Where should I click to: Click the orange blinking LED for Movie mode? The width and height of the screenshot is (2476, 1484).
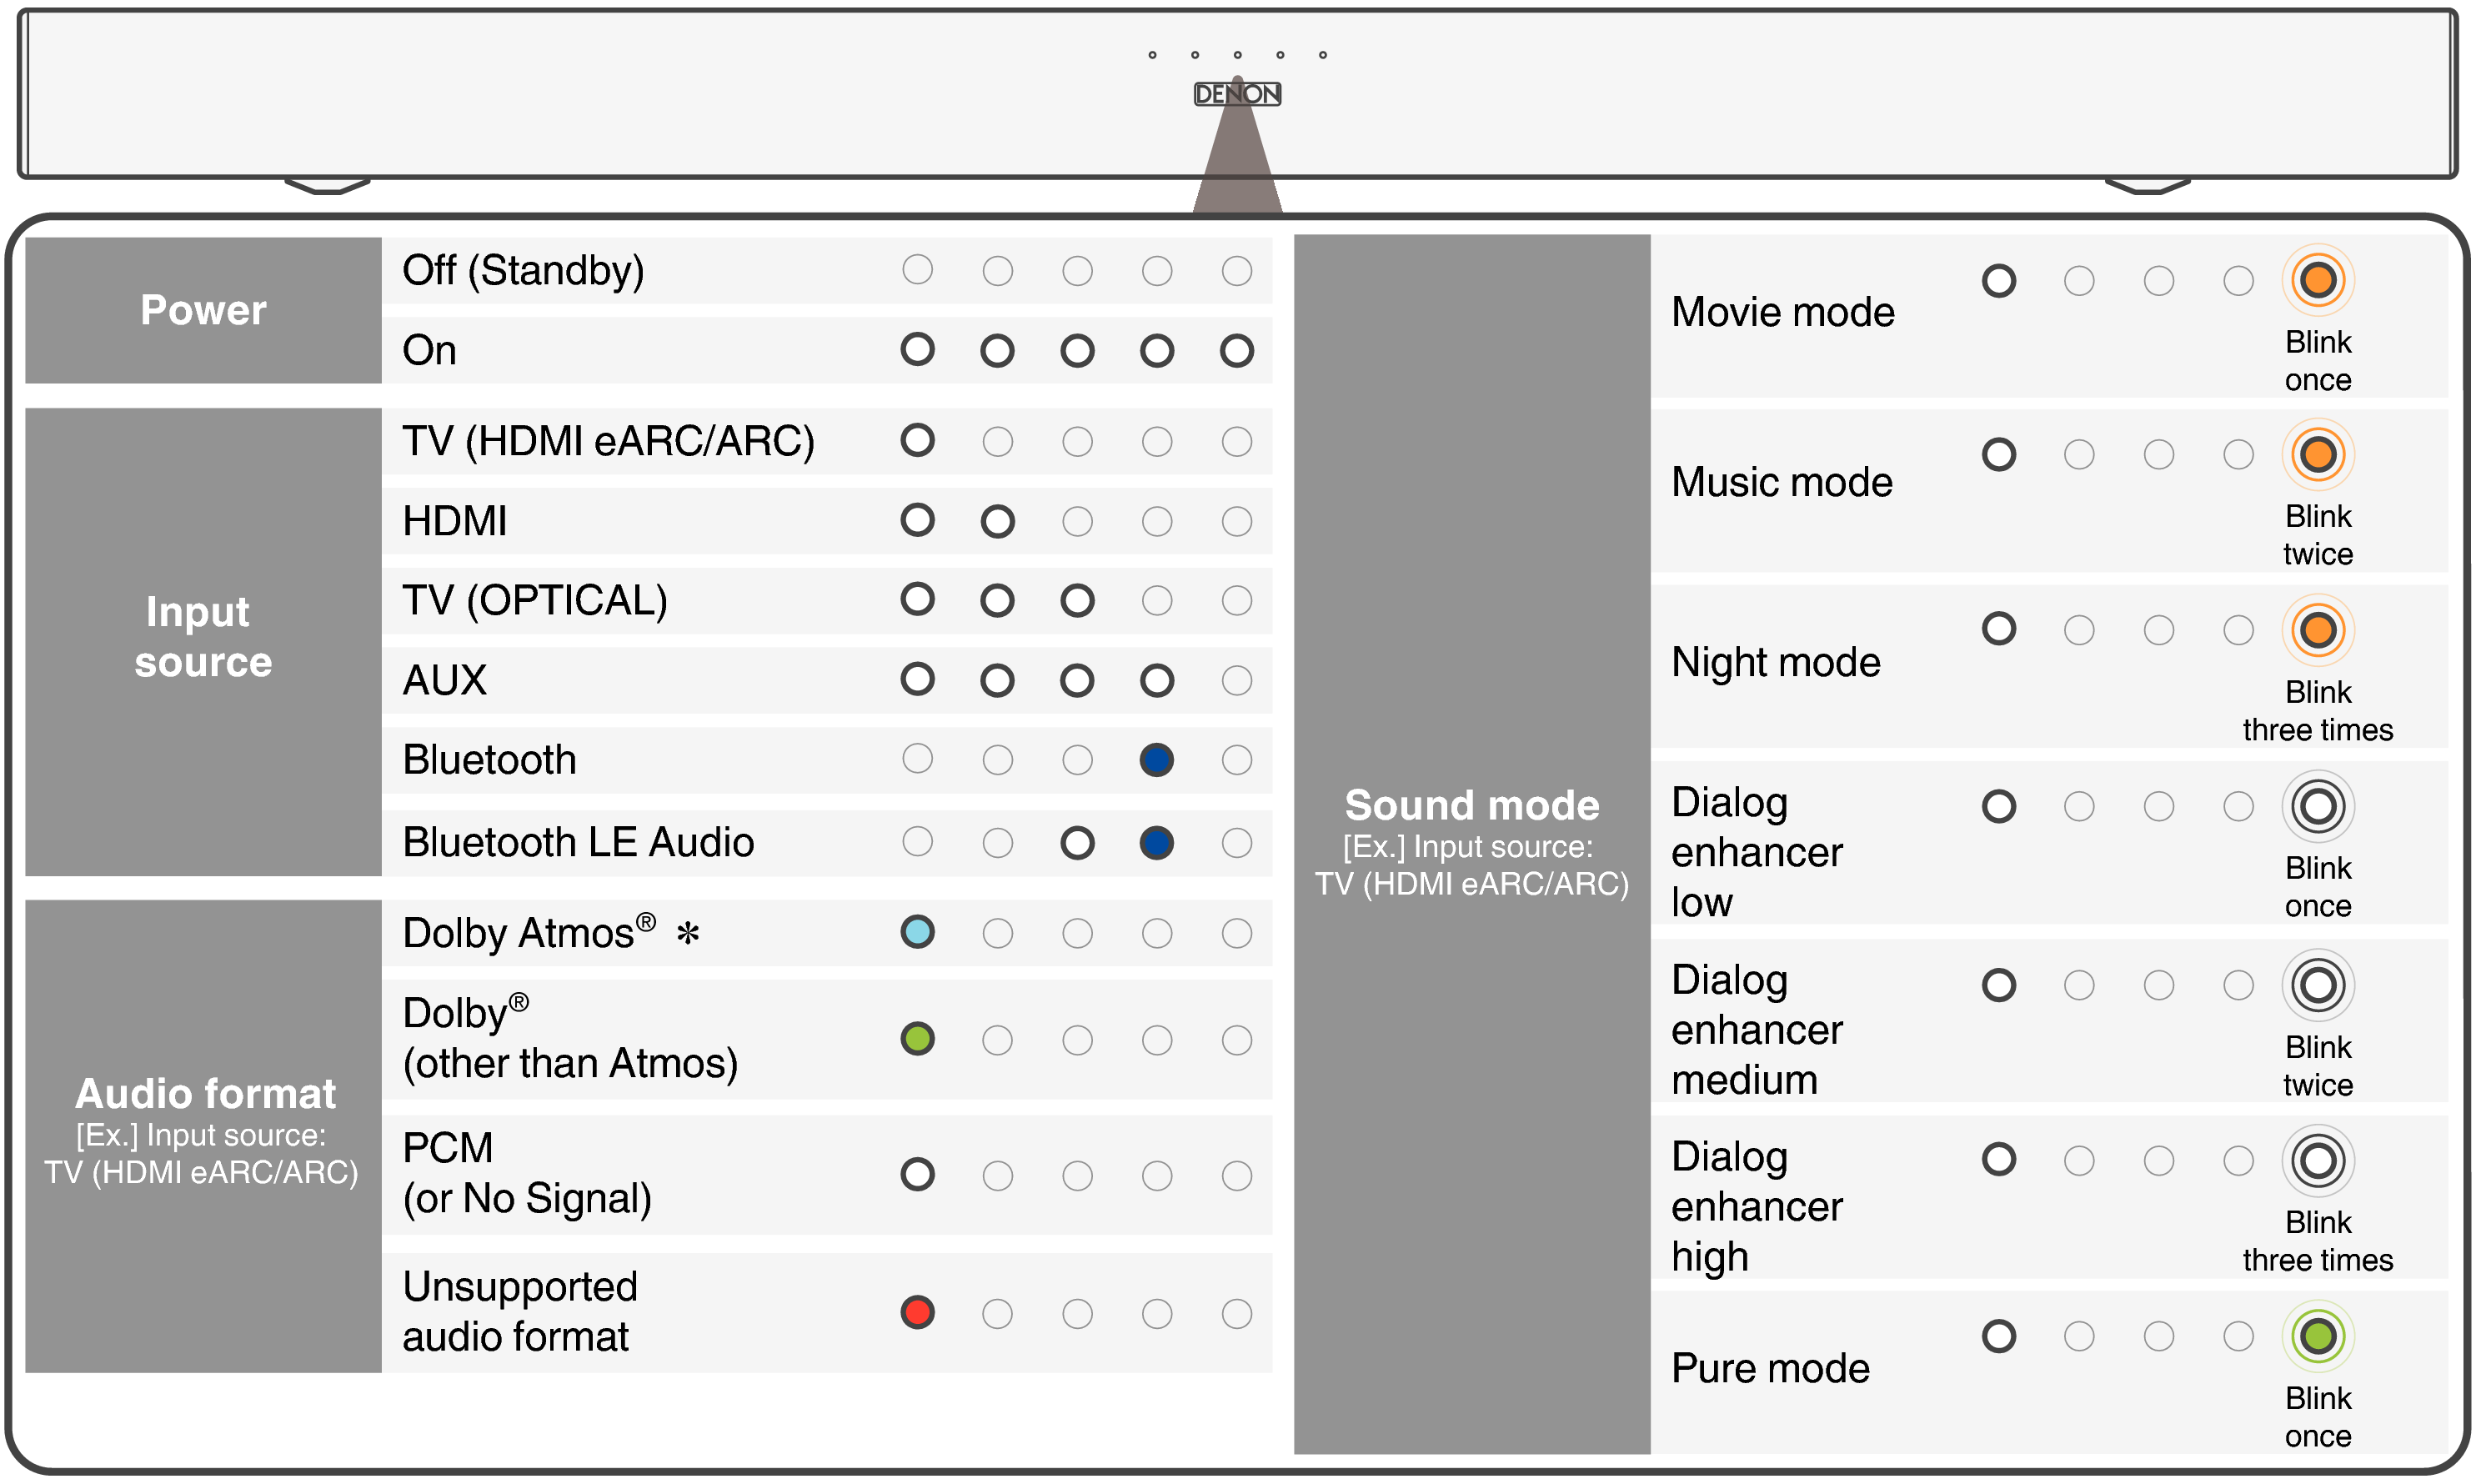(x=2317, y=280)
